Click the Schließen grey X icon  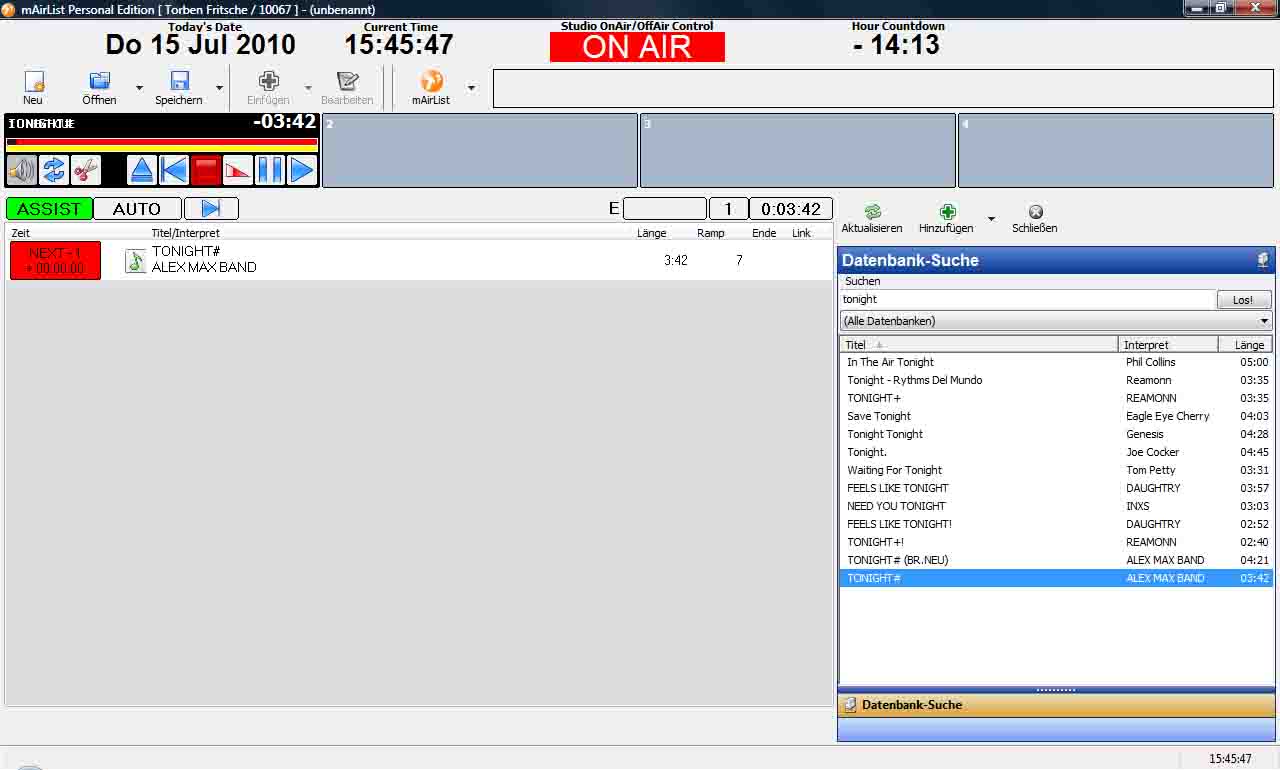(1035, 212)
